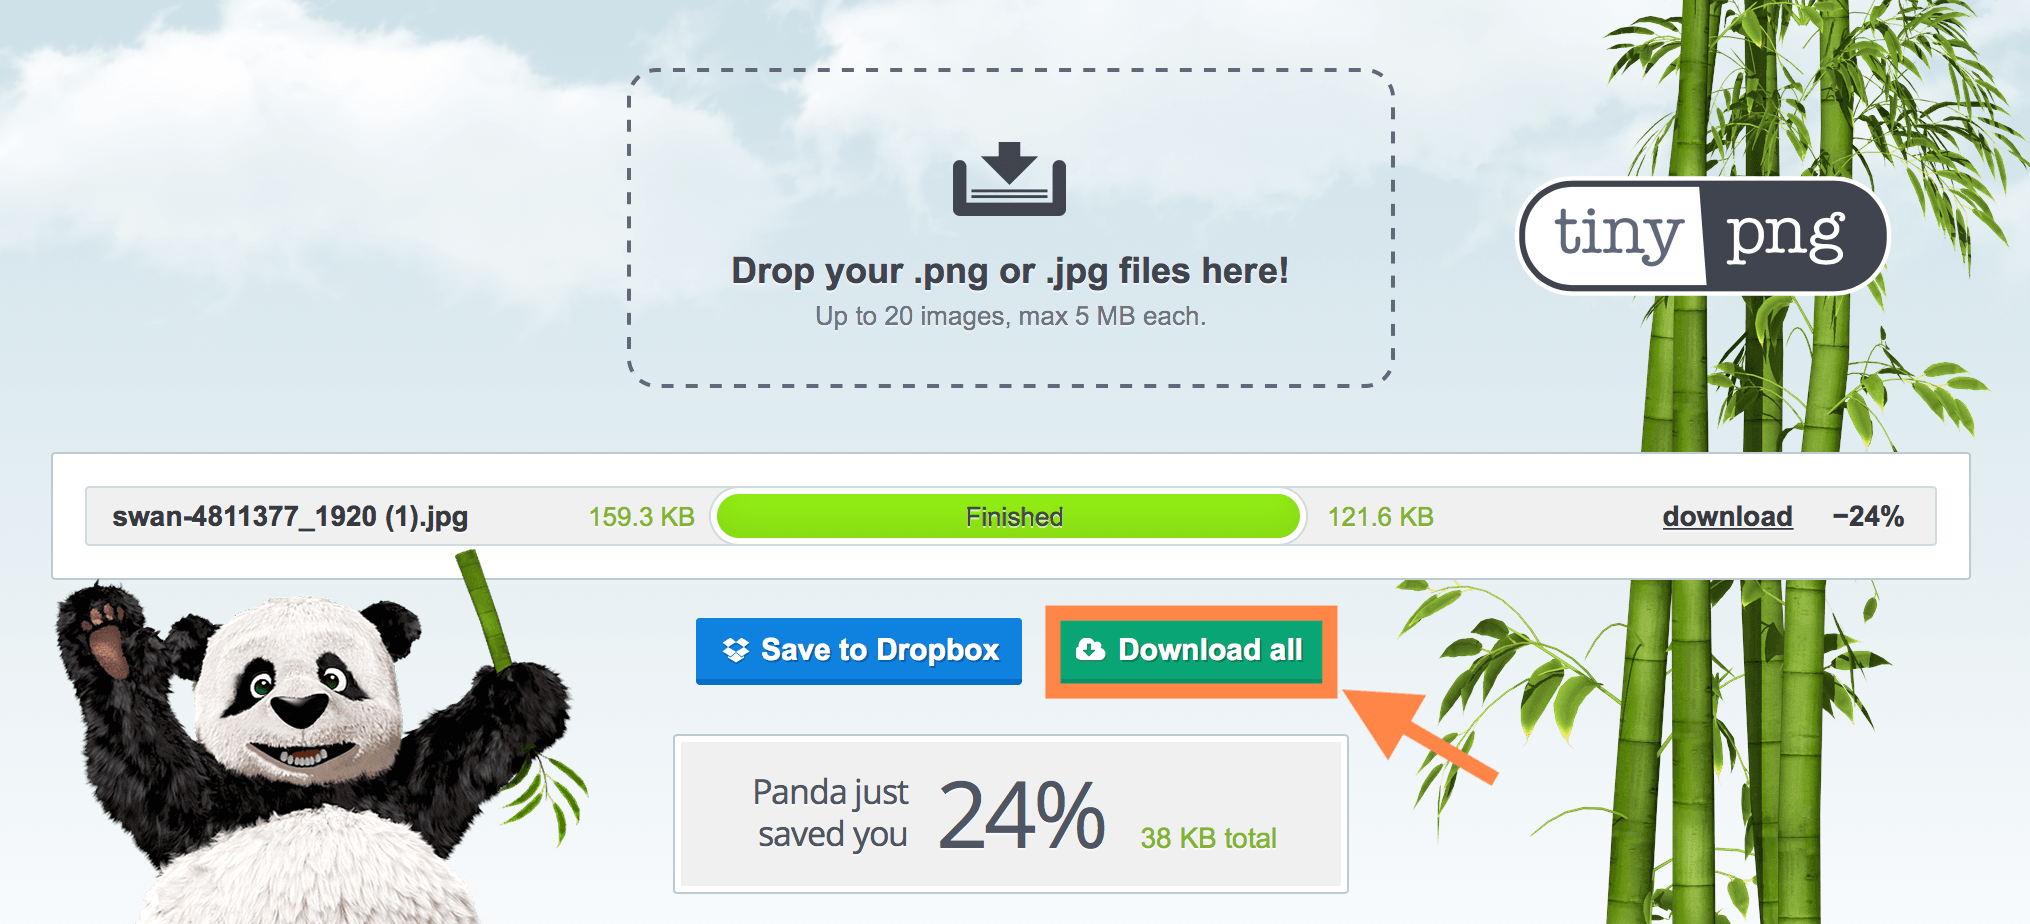
Task: Click the cloud download icon beside Download all
Action: tap(1090, 650)
